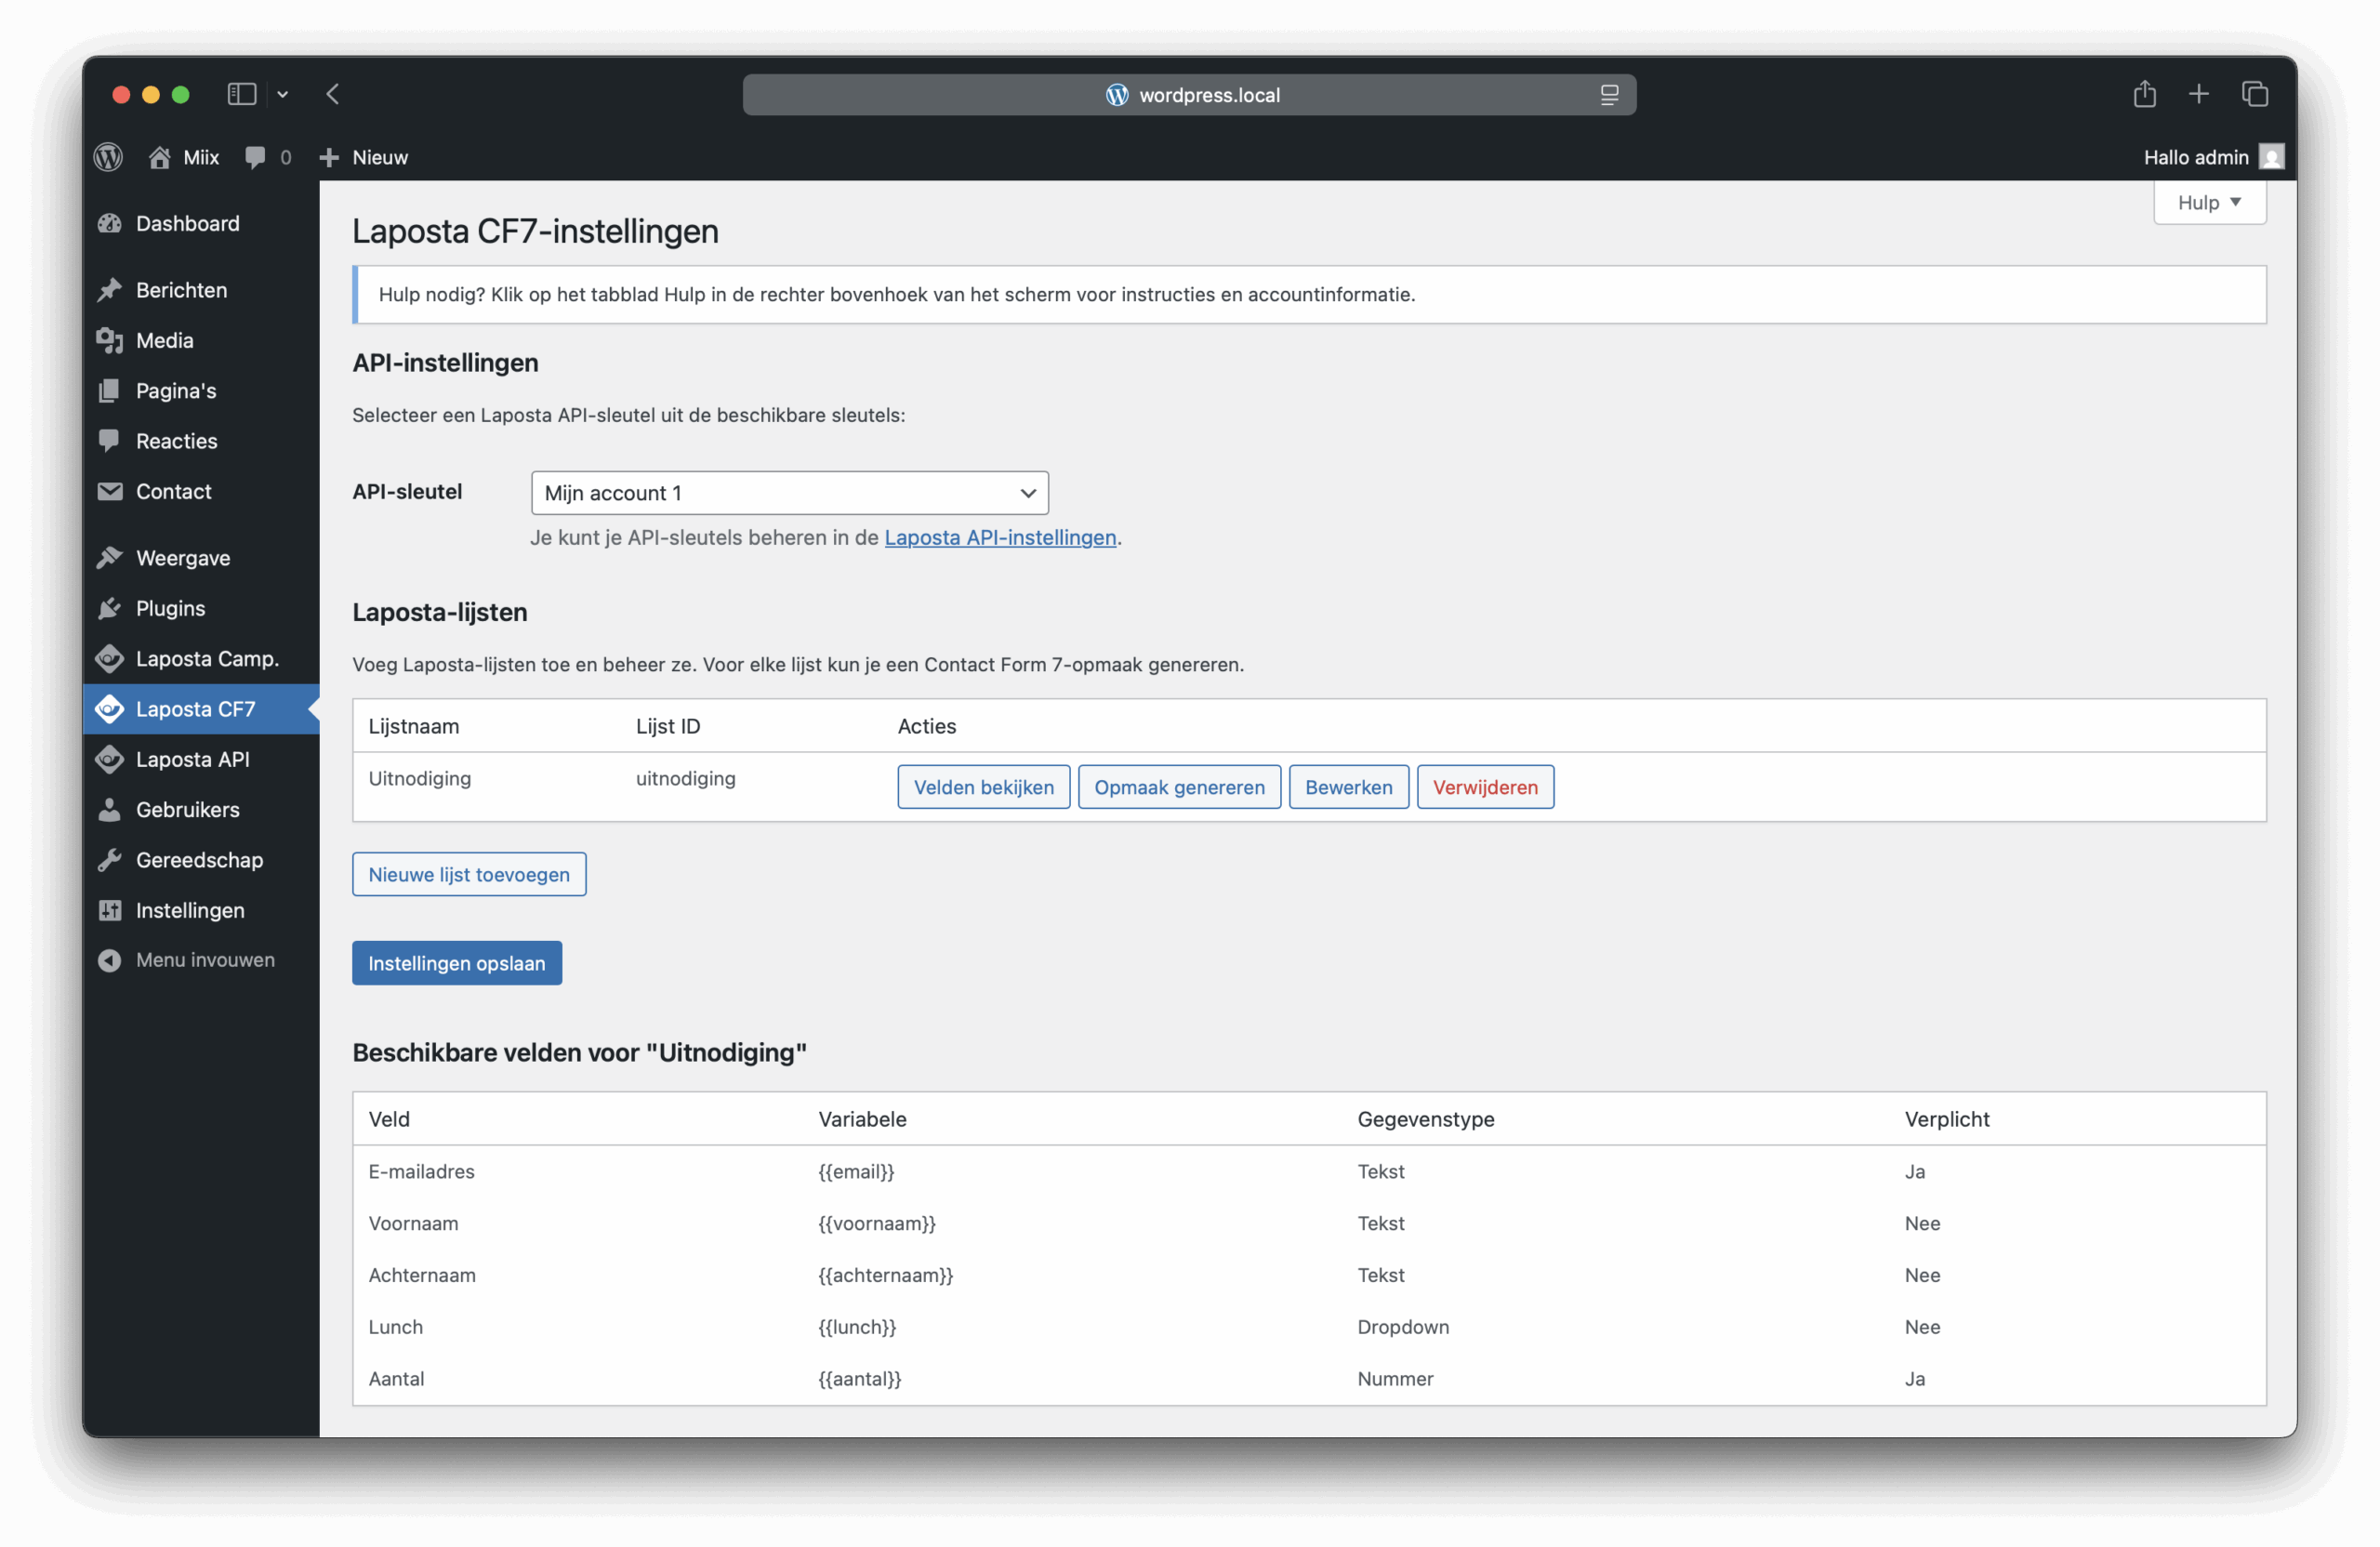Click the Safari share icon
This screenshot has height=1547, width=2380.
(x=2144, y=94)
